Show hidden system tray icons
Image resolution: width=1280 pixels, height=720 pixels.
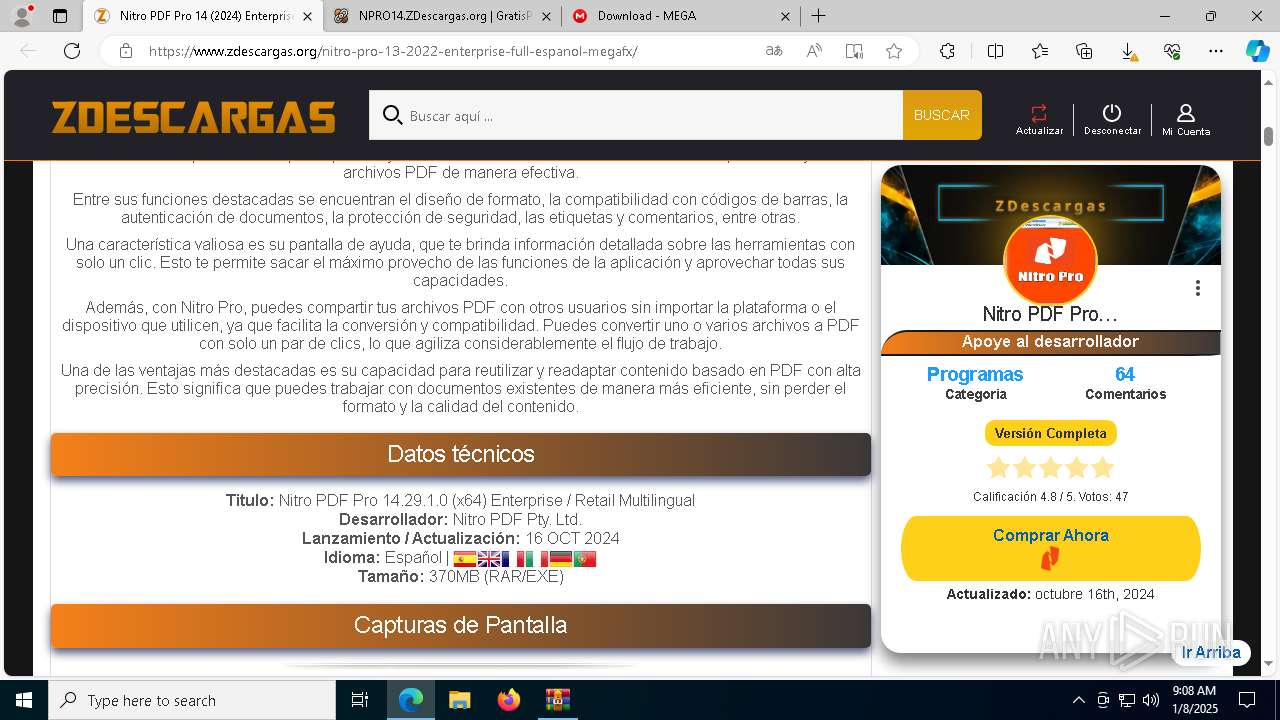pyautogui.click(x=1078, y=700)
